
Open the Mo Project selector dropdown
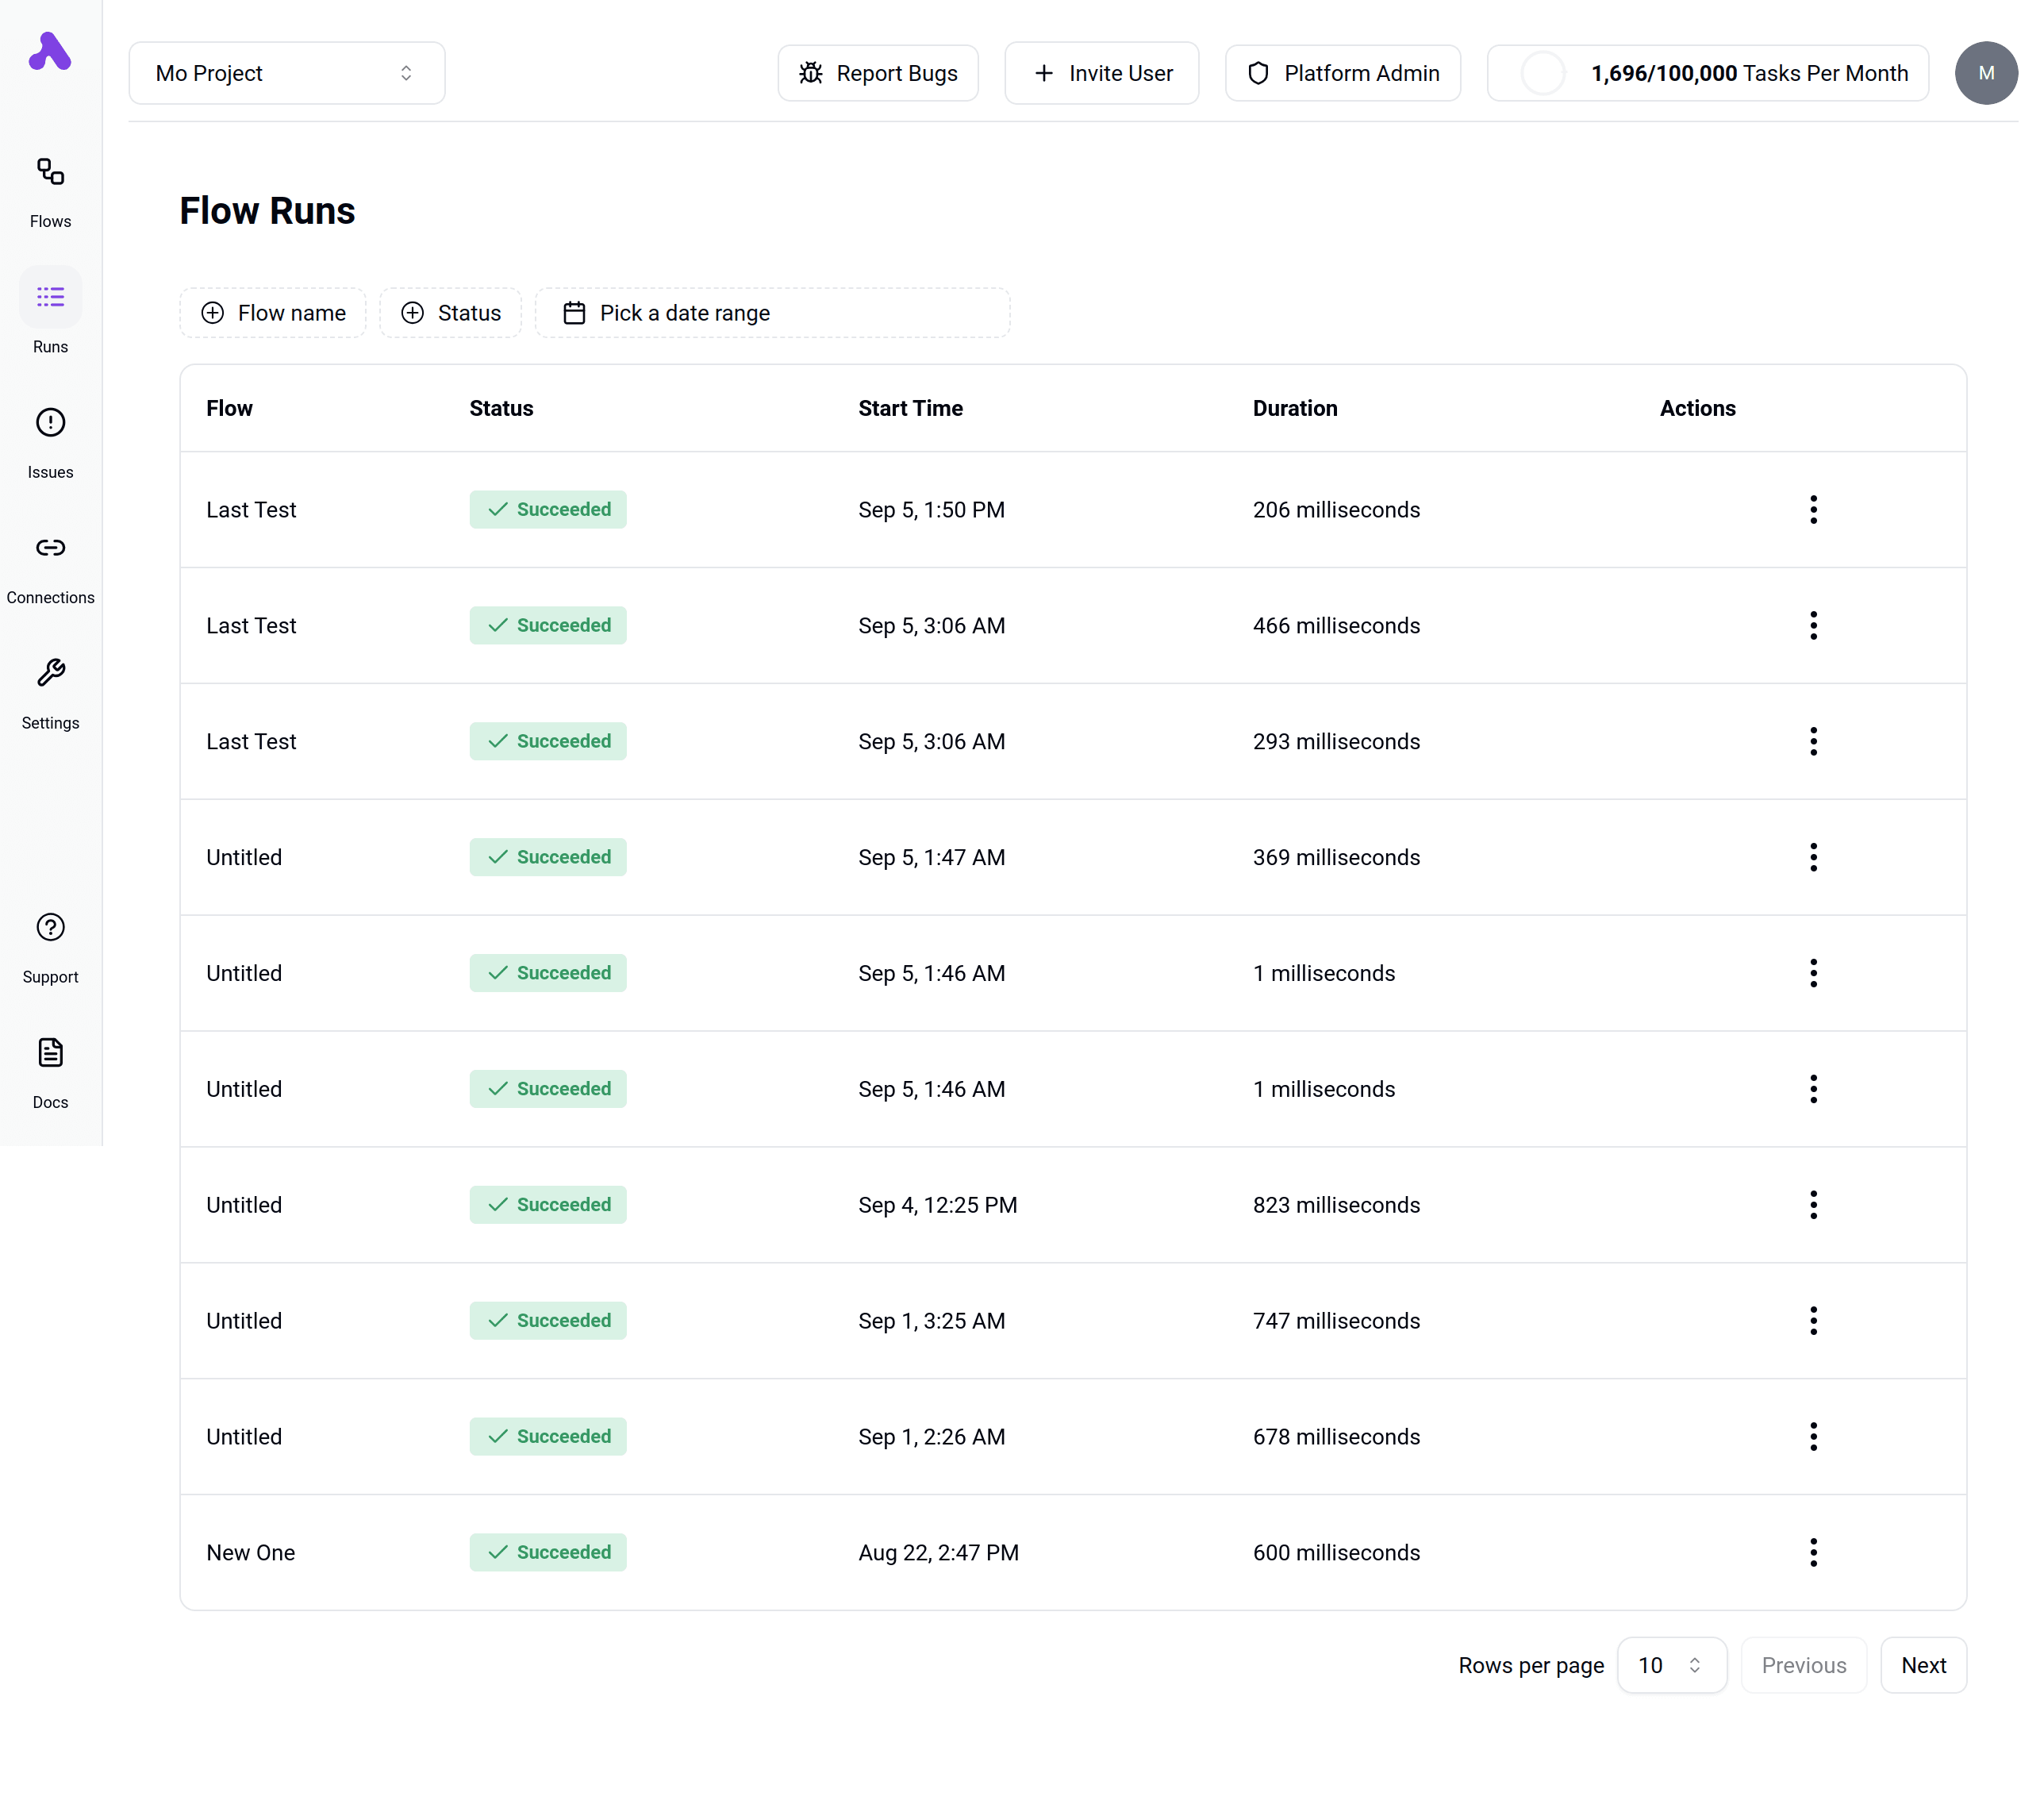coord(287,73)
